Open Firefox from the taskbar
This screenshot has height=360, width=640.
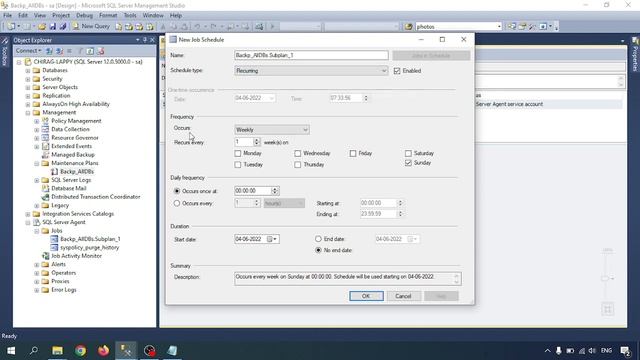(x=103, y=351)
